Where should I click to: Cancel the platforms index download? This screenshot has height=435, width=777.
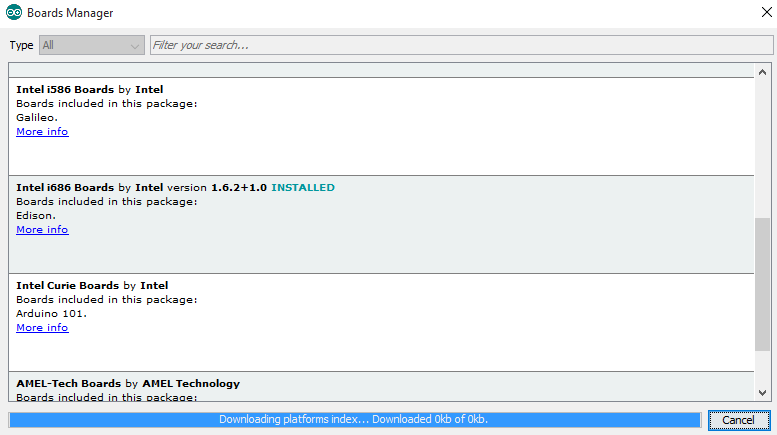click(x=739, y=420)
